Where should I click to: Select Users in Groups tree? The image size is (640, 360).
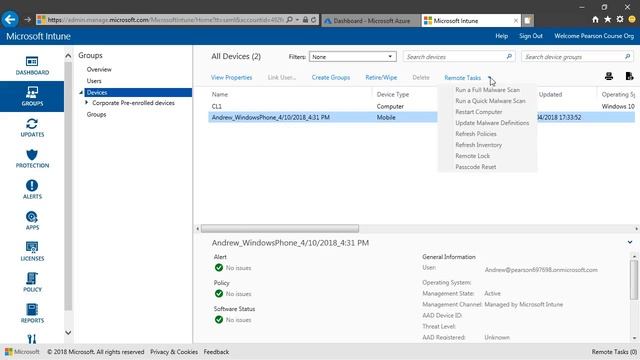(x=94, y=81)
